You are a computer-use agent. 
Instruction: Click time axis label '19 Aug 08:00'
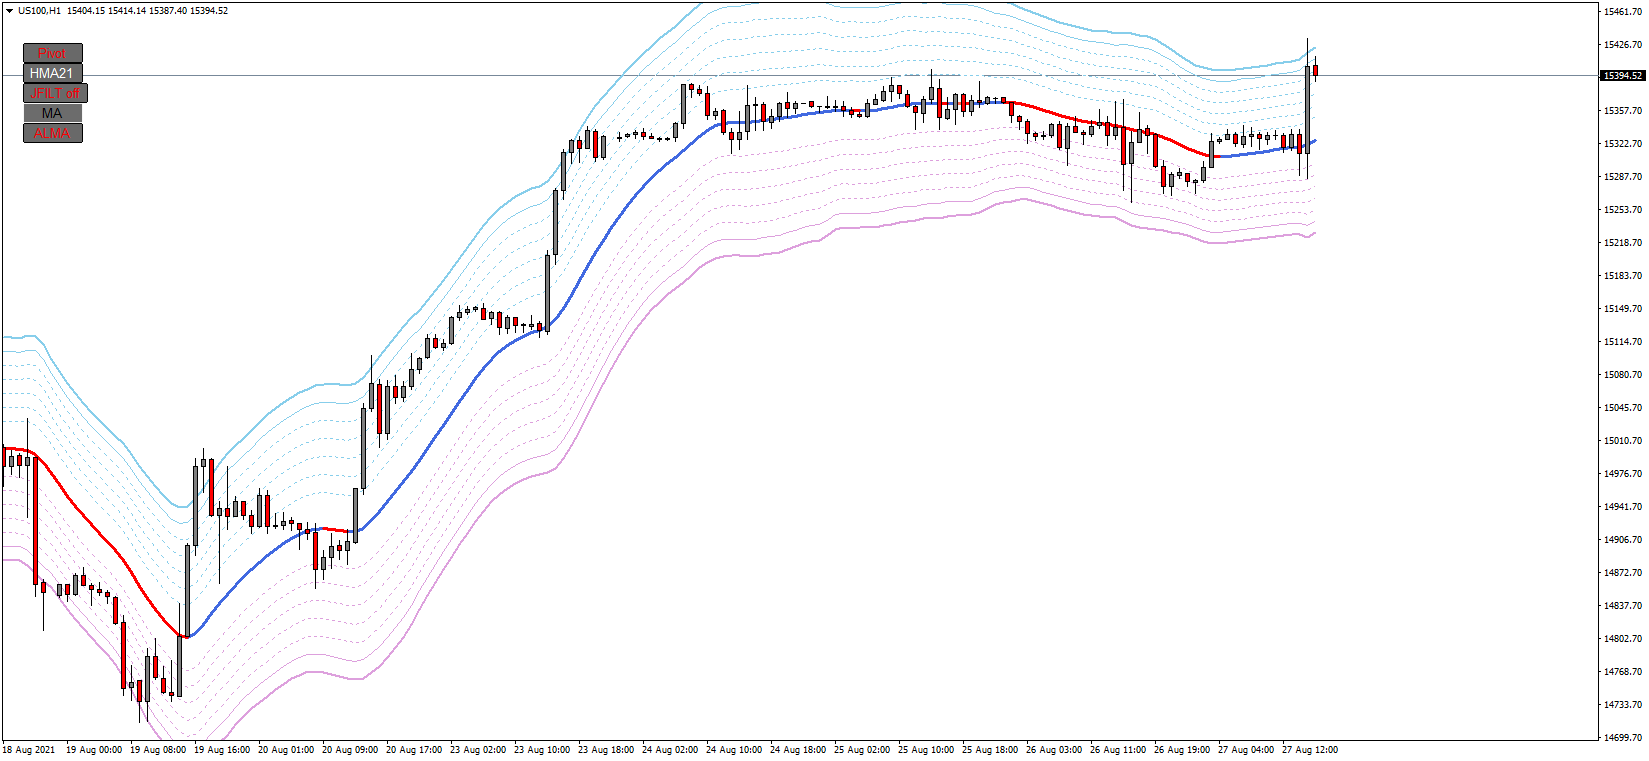pyautogui.click(x=158, y=750)
